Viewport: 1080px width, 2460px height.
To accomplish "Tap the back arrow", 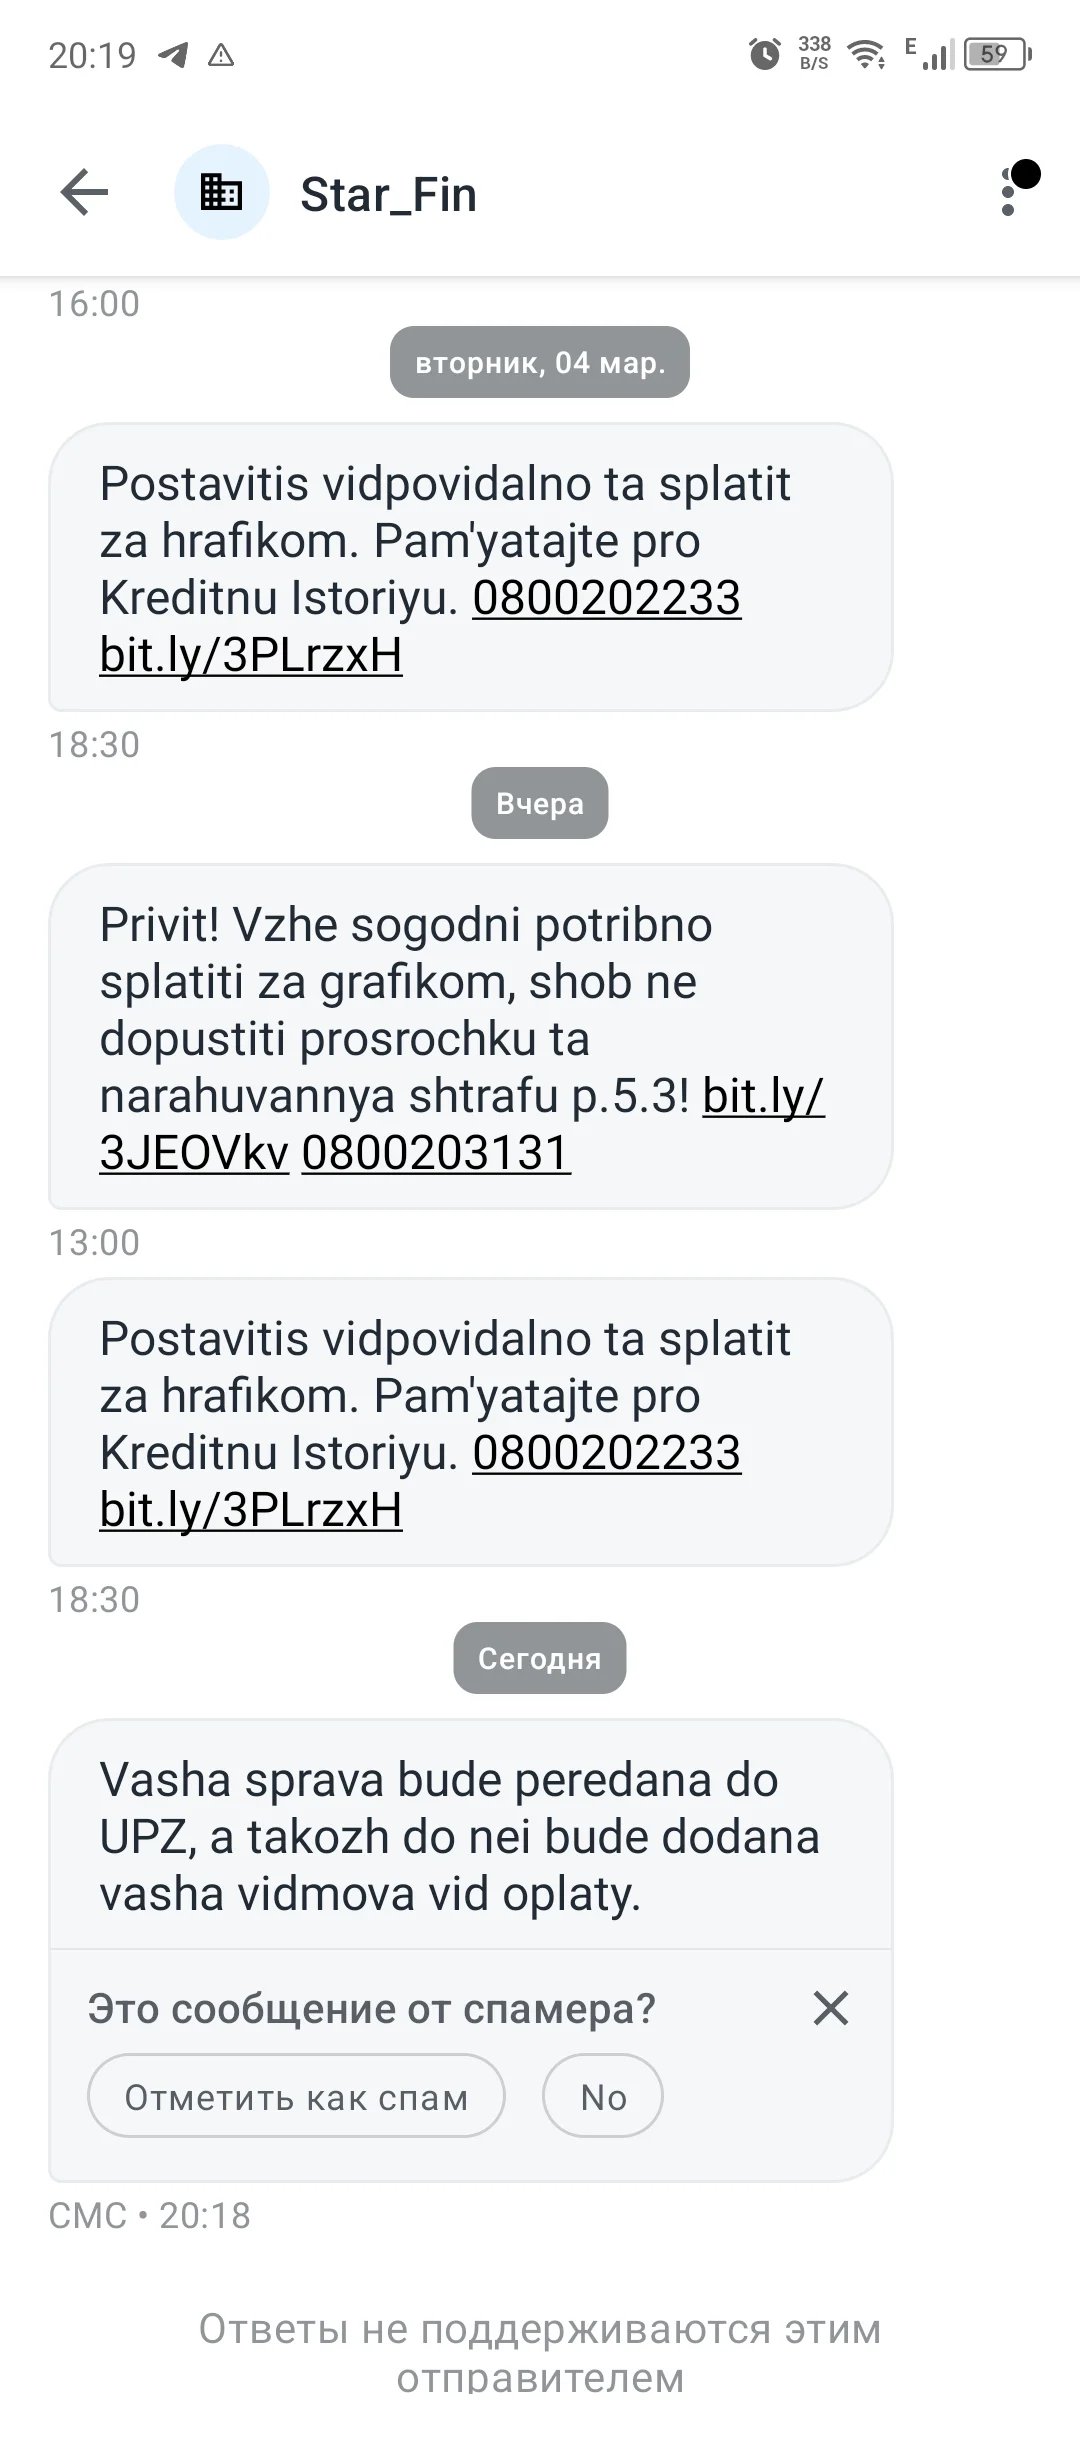I will pos(84,193).
